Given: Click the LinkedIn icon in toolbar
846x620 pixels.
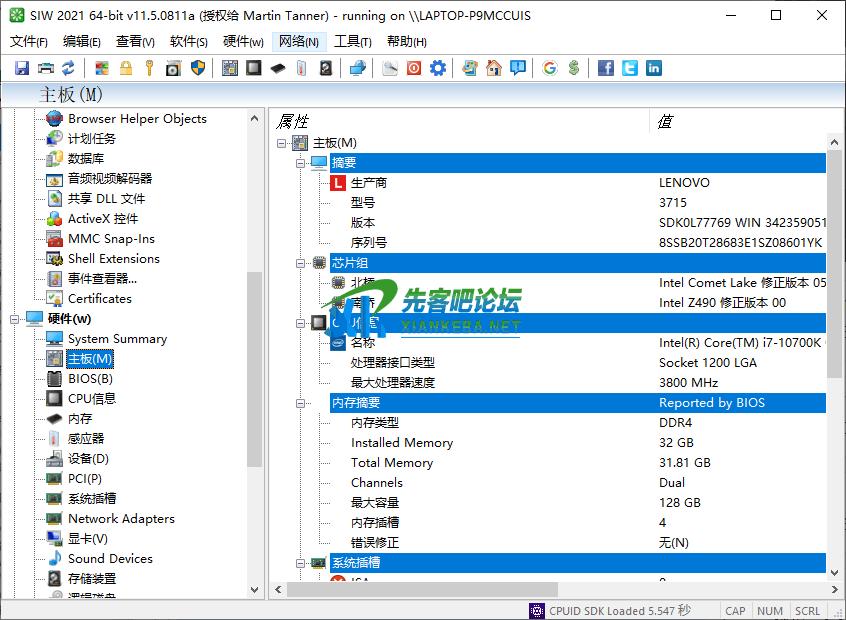Looking at the screenshot, I should [653, 68].
